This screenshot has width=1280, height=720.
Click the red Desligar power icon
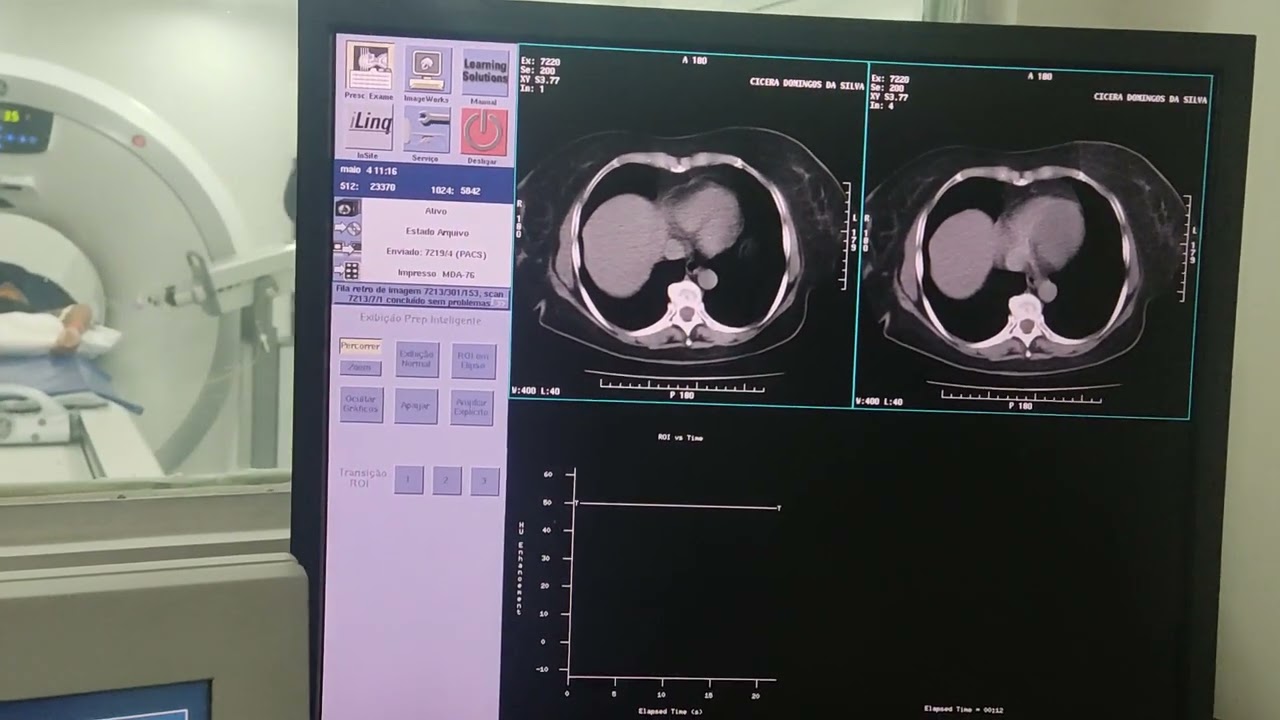[484, 133]
